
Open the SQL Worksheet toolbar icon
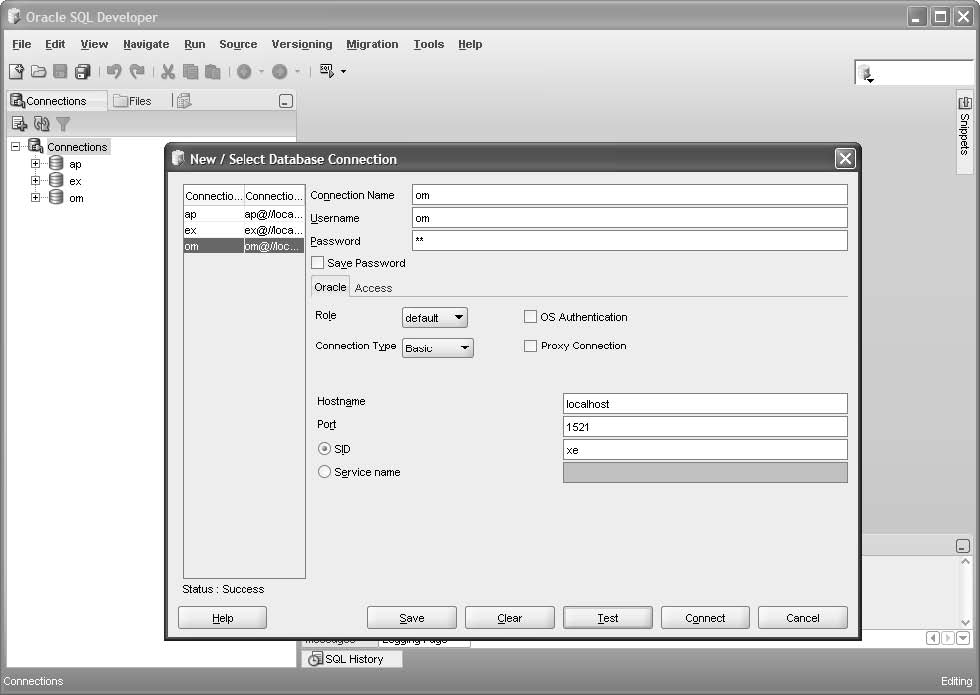tap(327, 71)
